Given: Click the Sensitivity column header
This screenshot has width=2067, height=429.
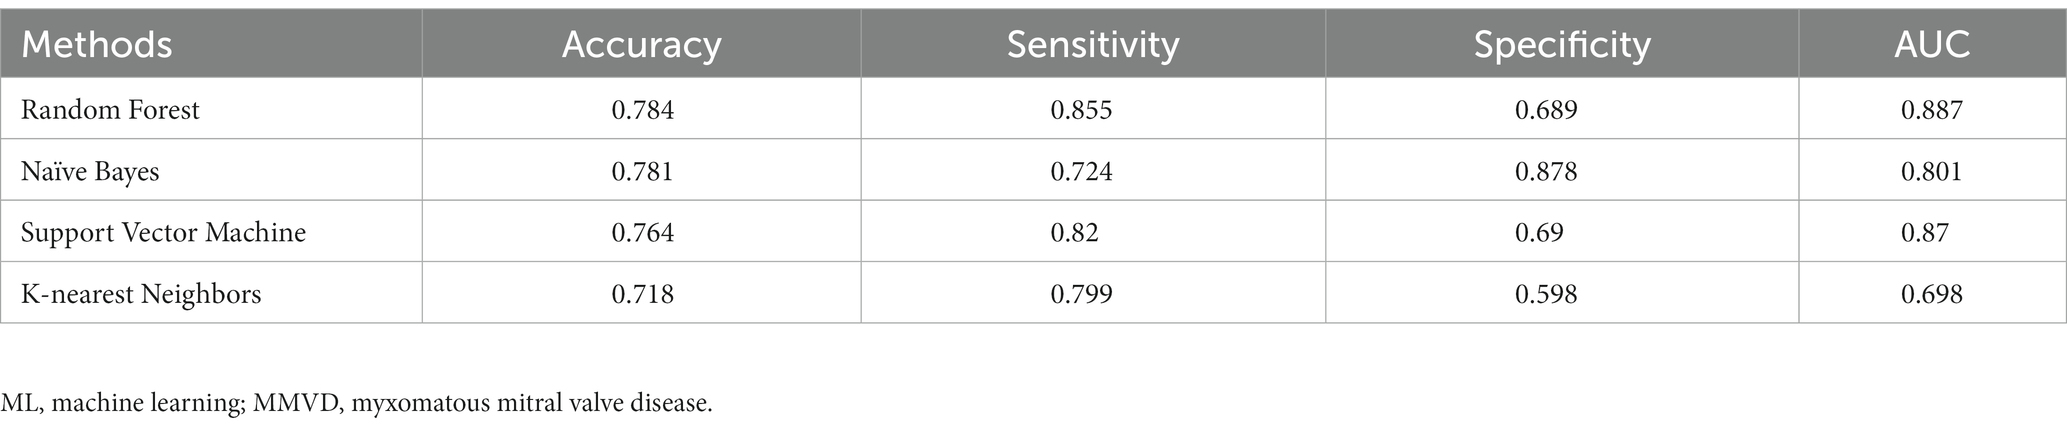Looking at the screenshot, I should [x=1093, y=45].
